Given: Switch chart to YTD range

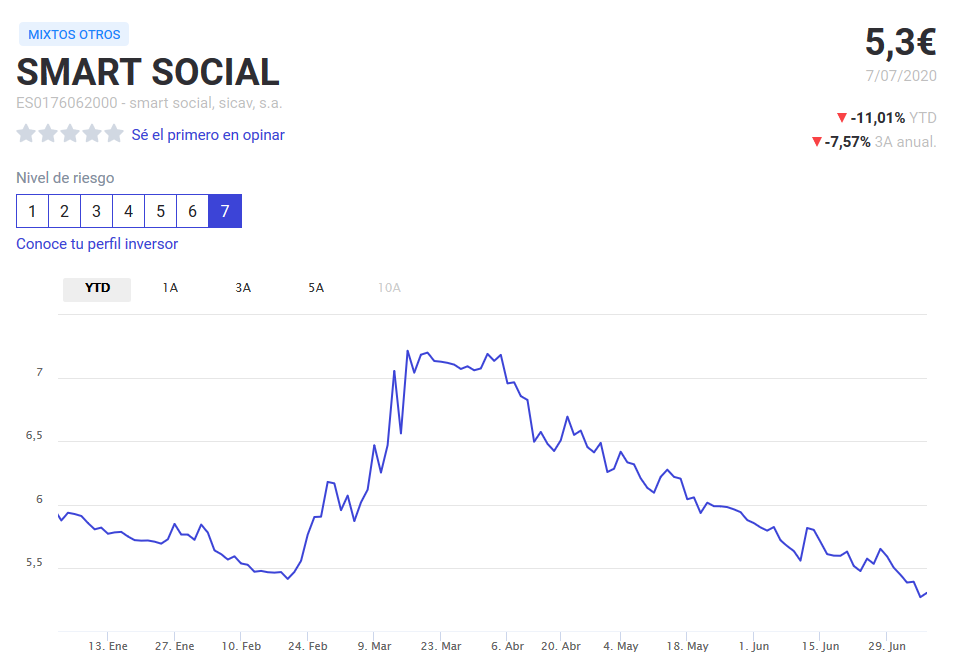Looking at the screenshot, I should click(x=97, y=288).
